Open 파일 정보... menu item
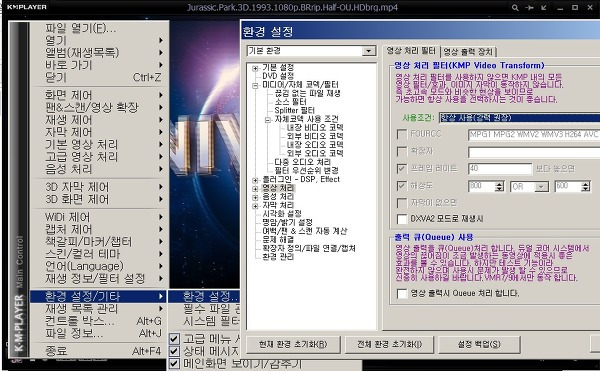600x371 pixels. click(99, 333)
